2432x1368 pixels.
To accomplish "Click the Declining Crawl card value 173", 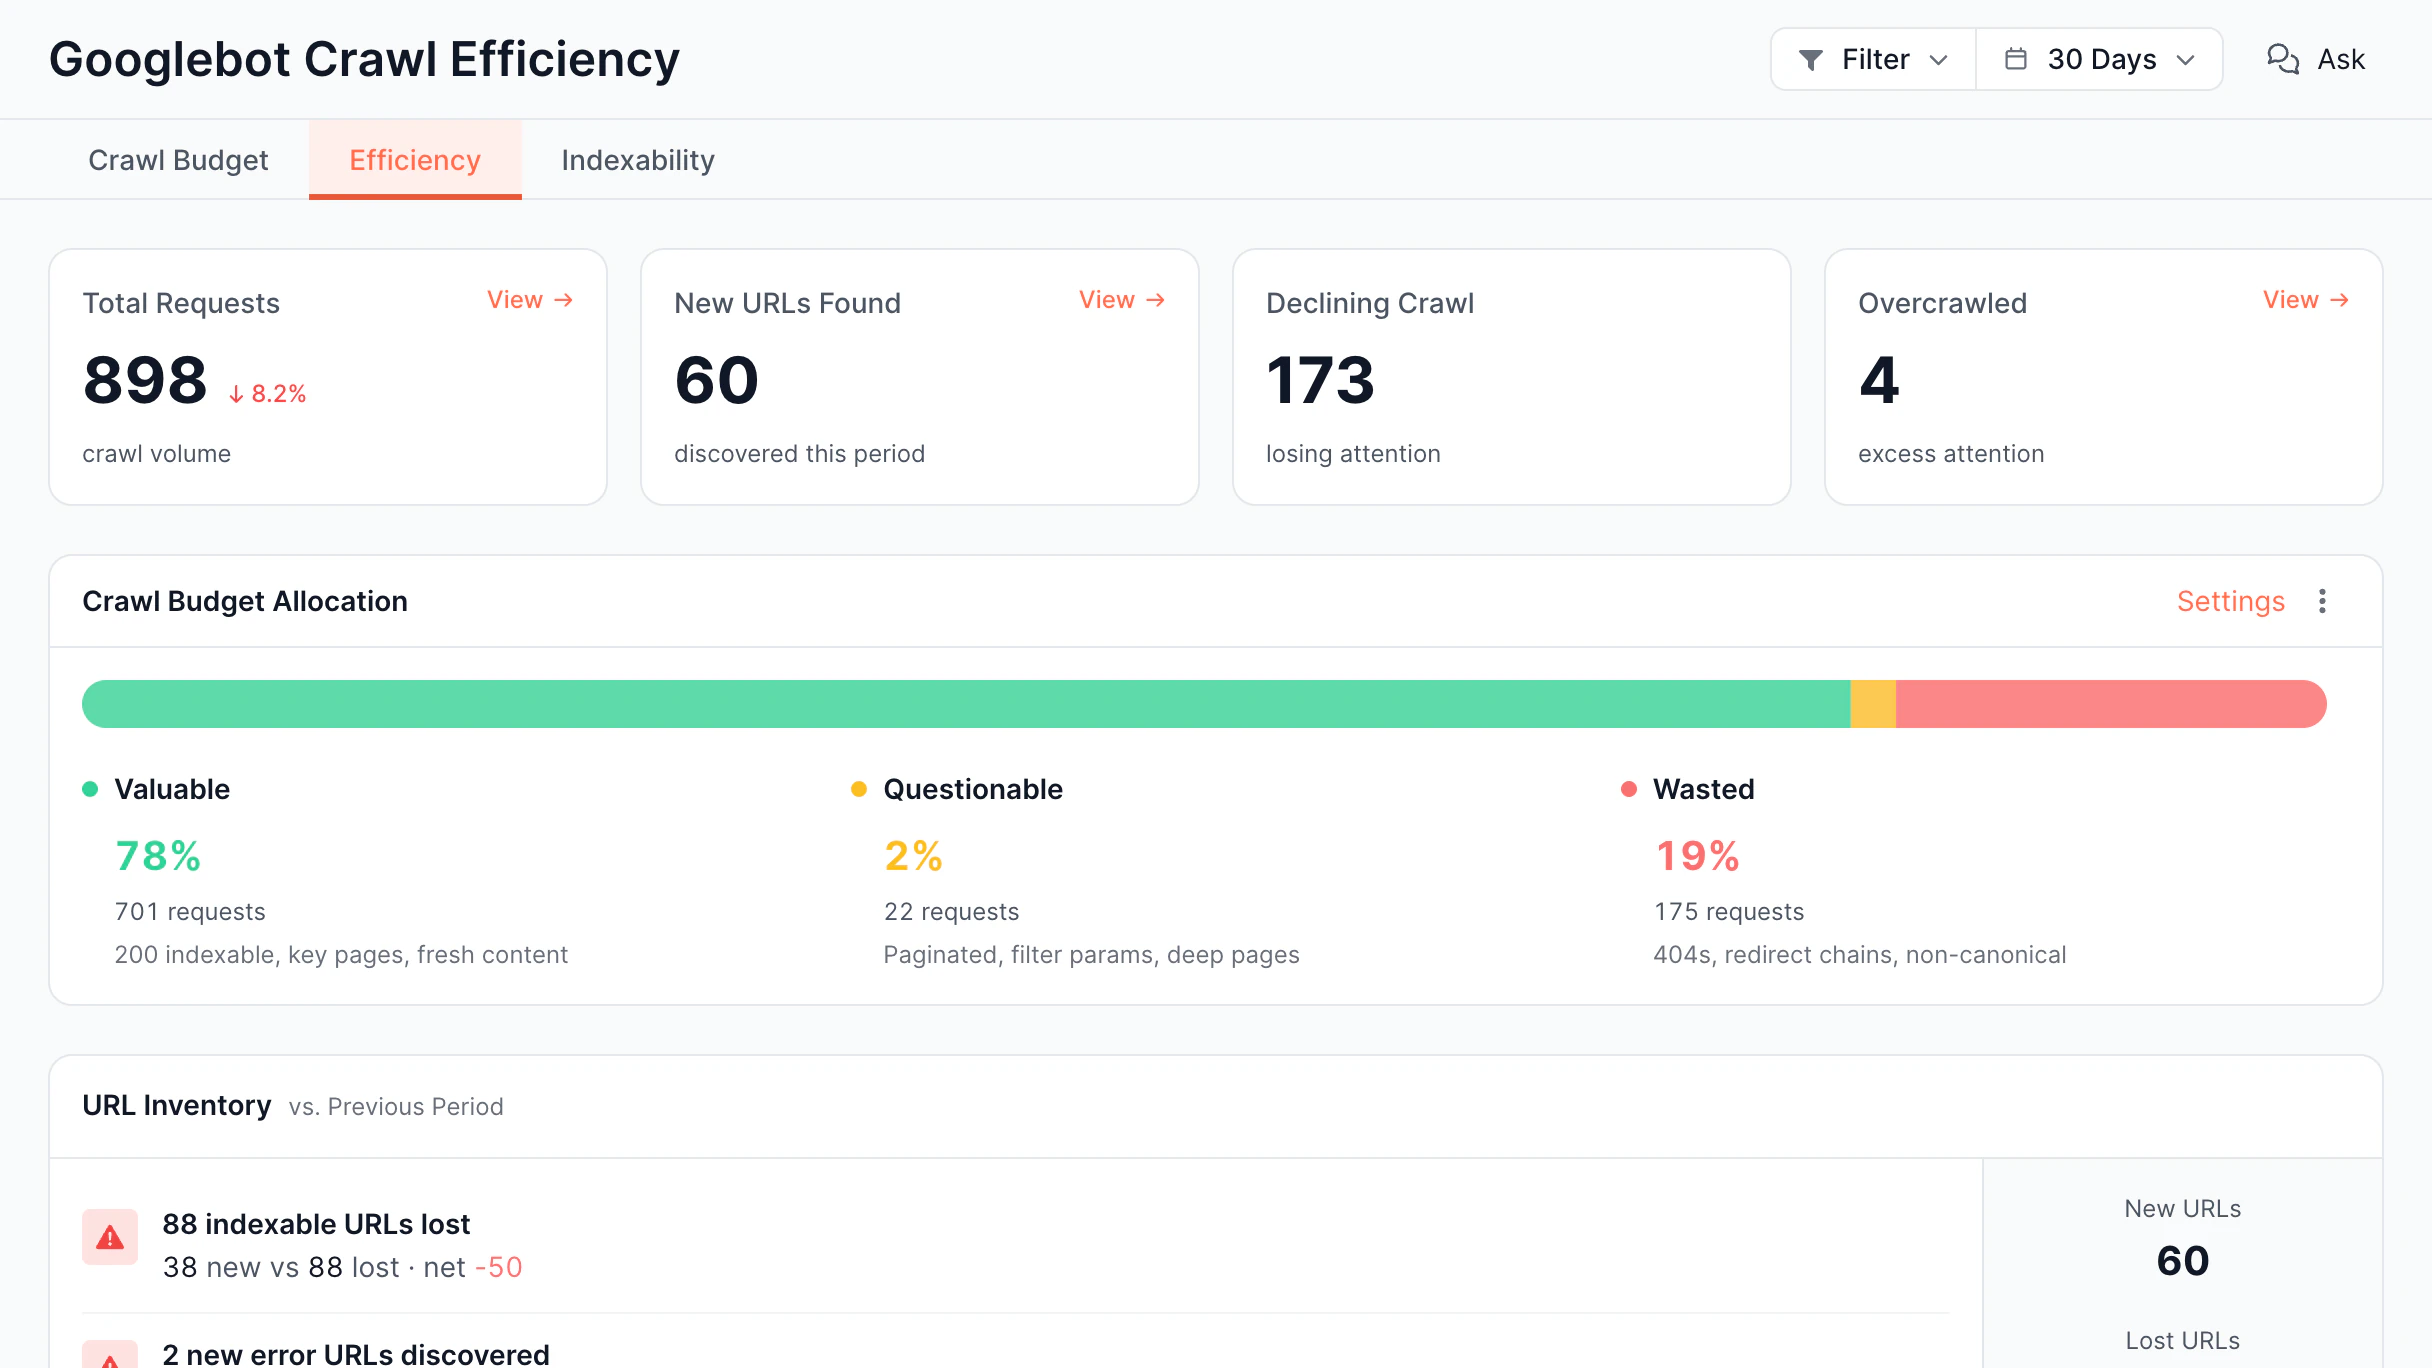I will point(1320,381).
